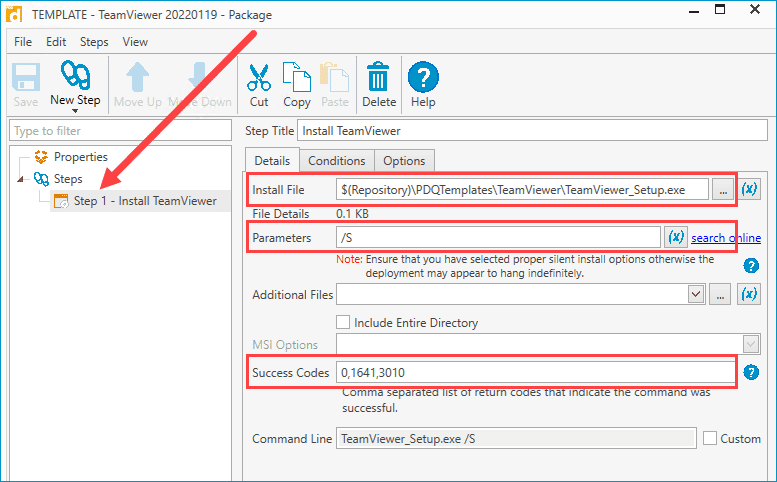Image resolution: width=777 pixels, height=482 pixels.
Task: Edit the Step Title field
Action: coord(532,131)
